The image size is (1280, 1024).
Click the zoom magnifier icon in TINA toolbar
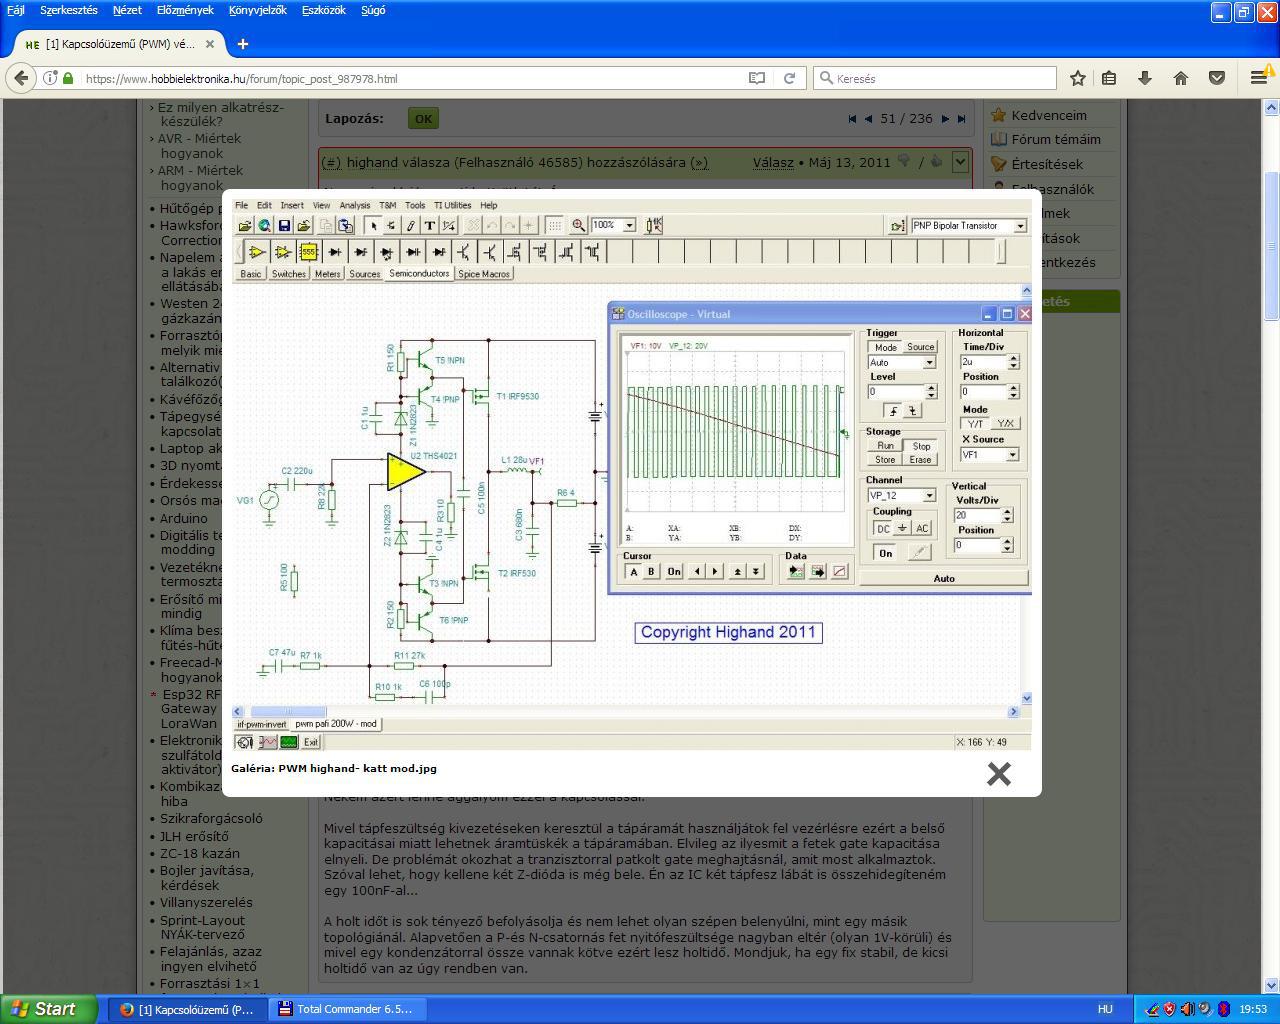(x=578, y=226)
